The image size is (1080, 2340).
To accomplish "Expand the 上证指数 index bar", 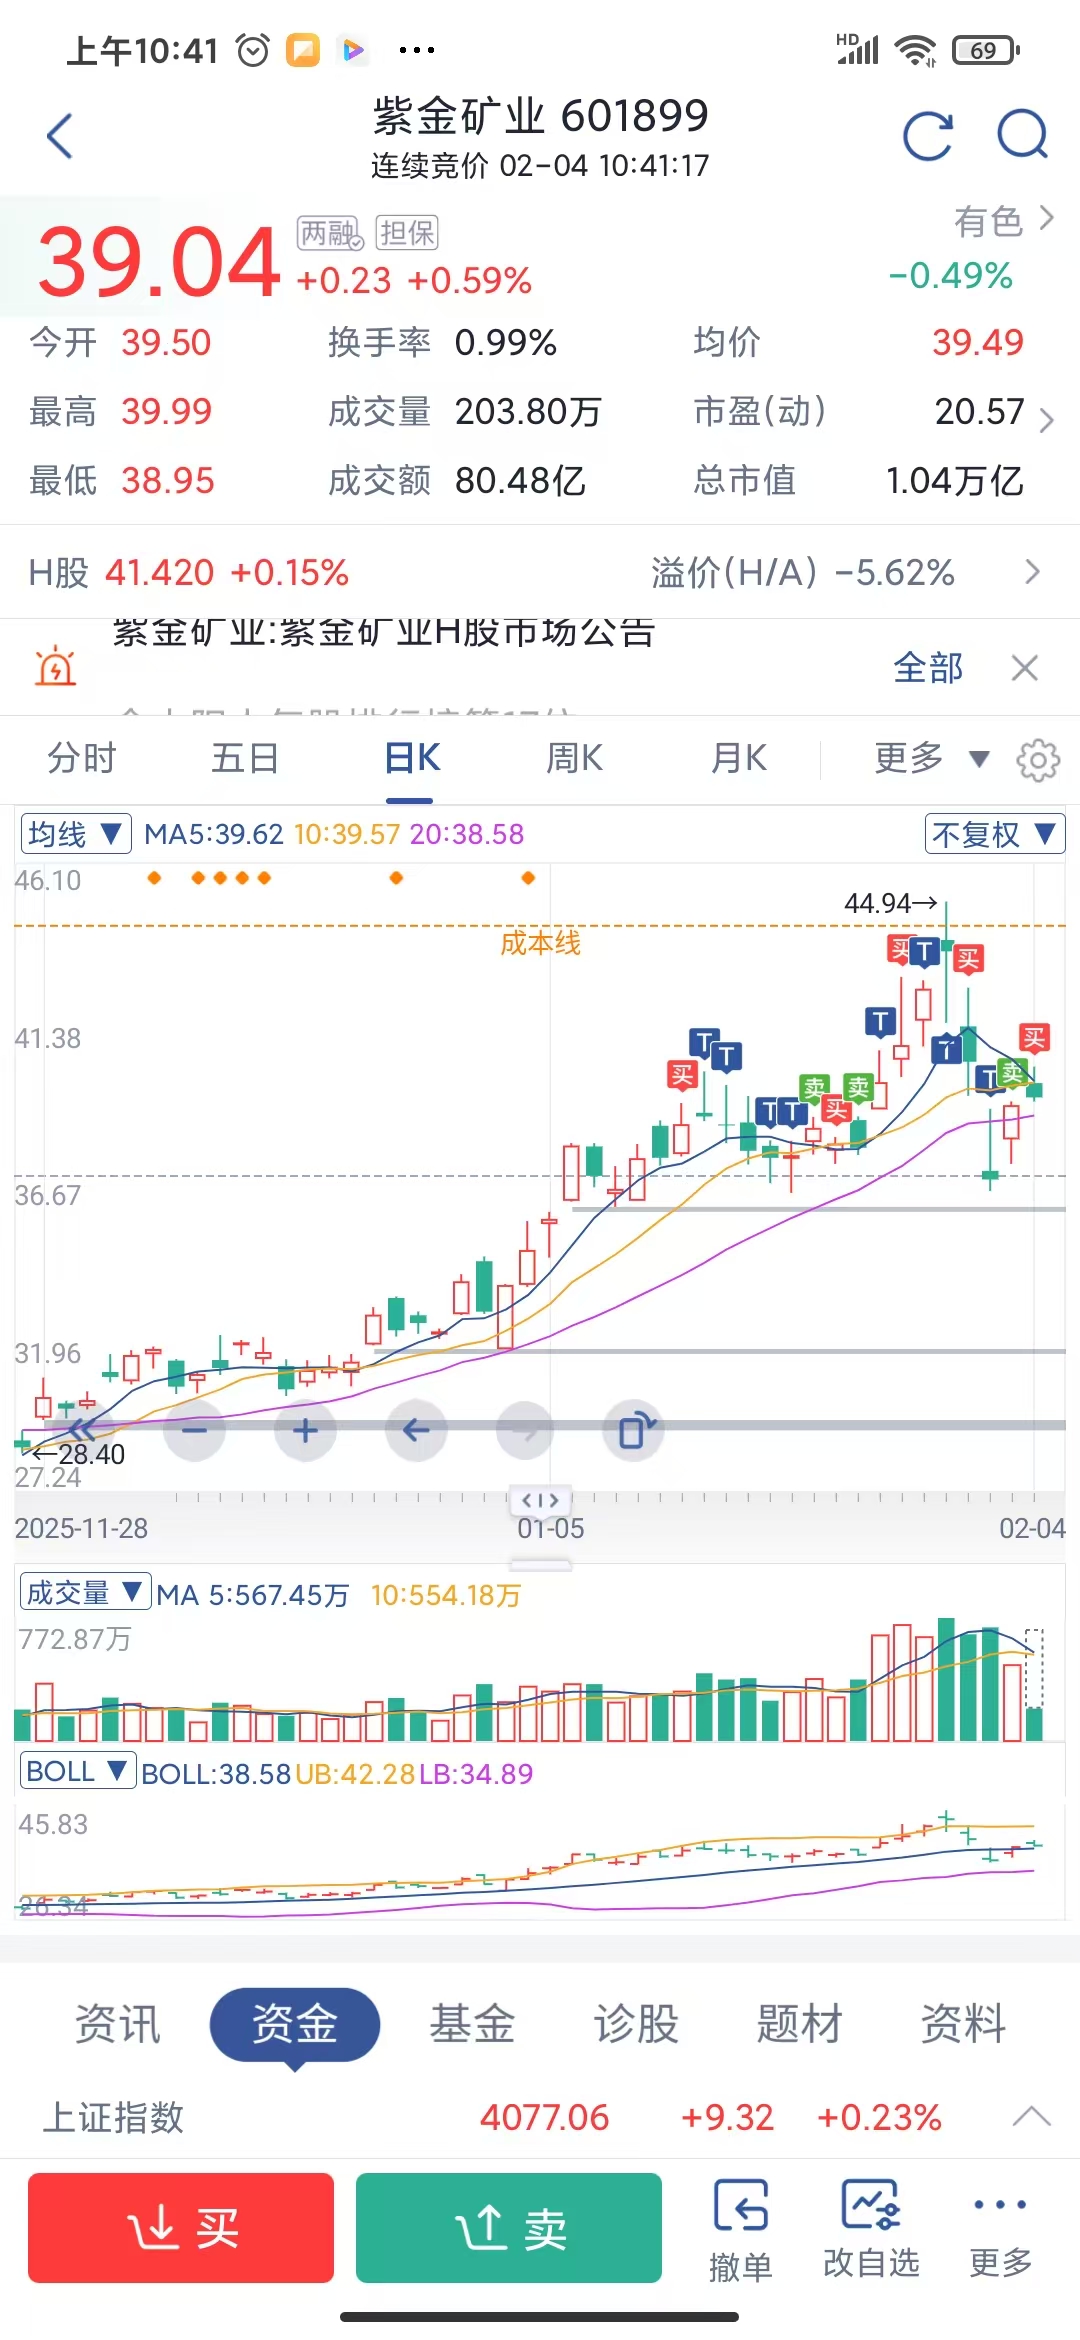I will (x=1031, y=2117).
